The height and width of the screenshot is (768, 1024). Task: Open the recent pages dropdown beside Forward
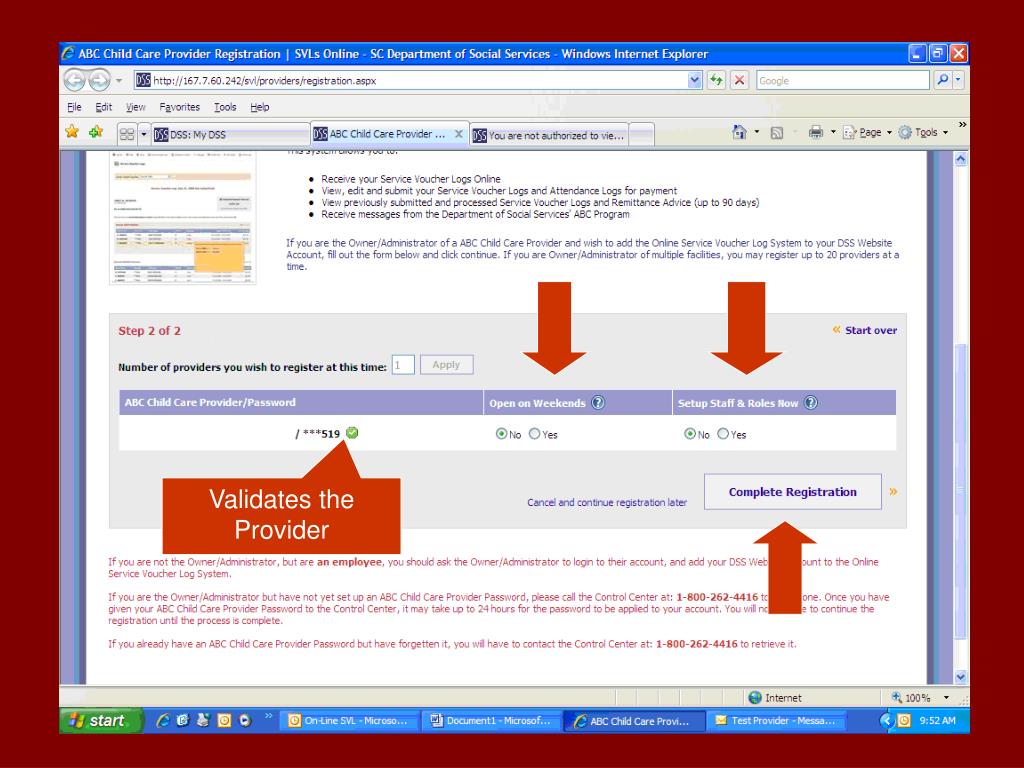coord(119,81)
